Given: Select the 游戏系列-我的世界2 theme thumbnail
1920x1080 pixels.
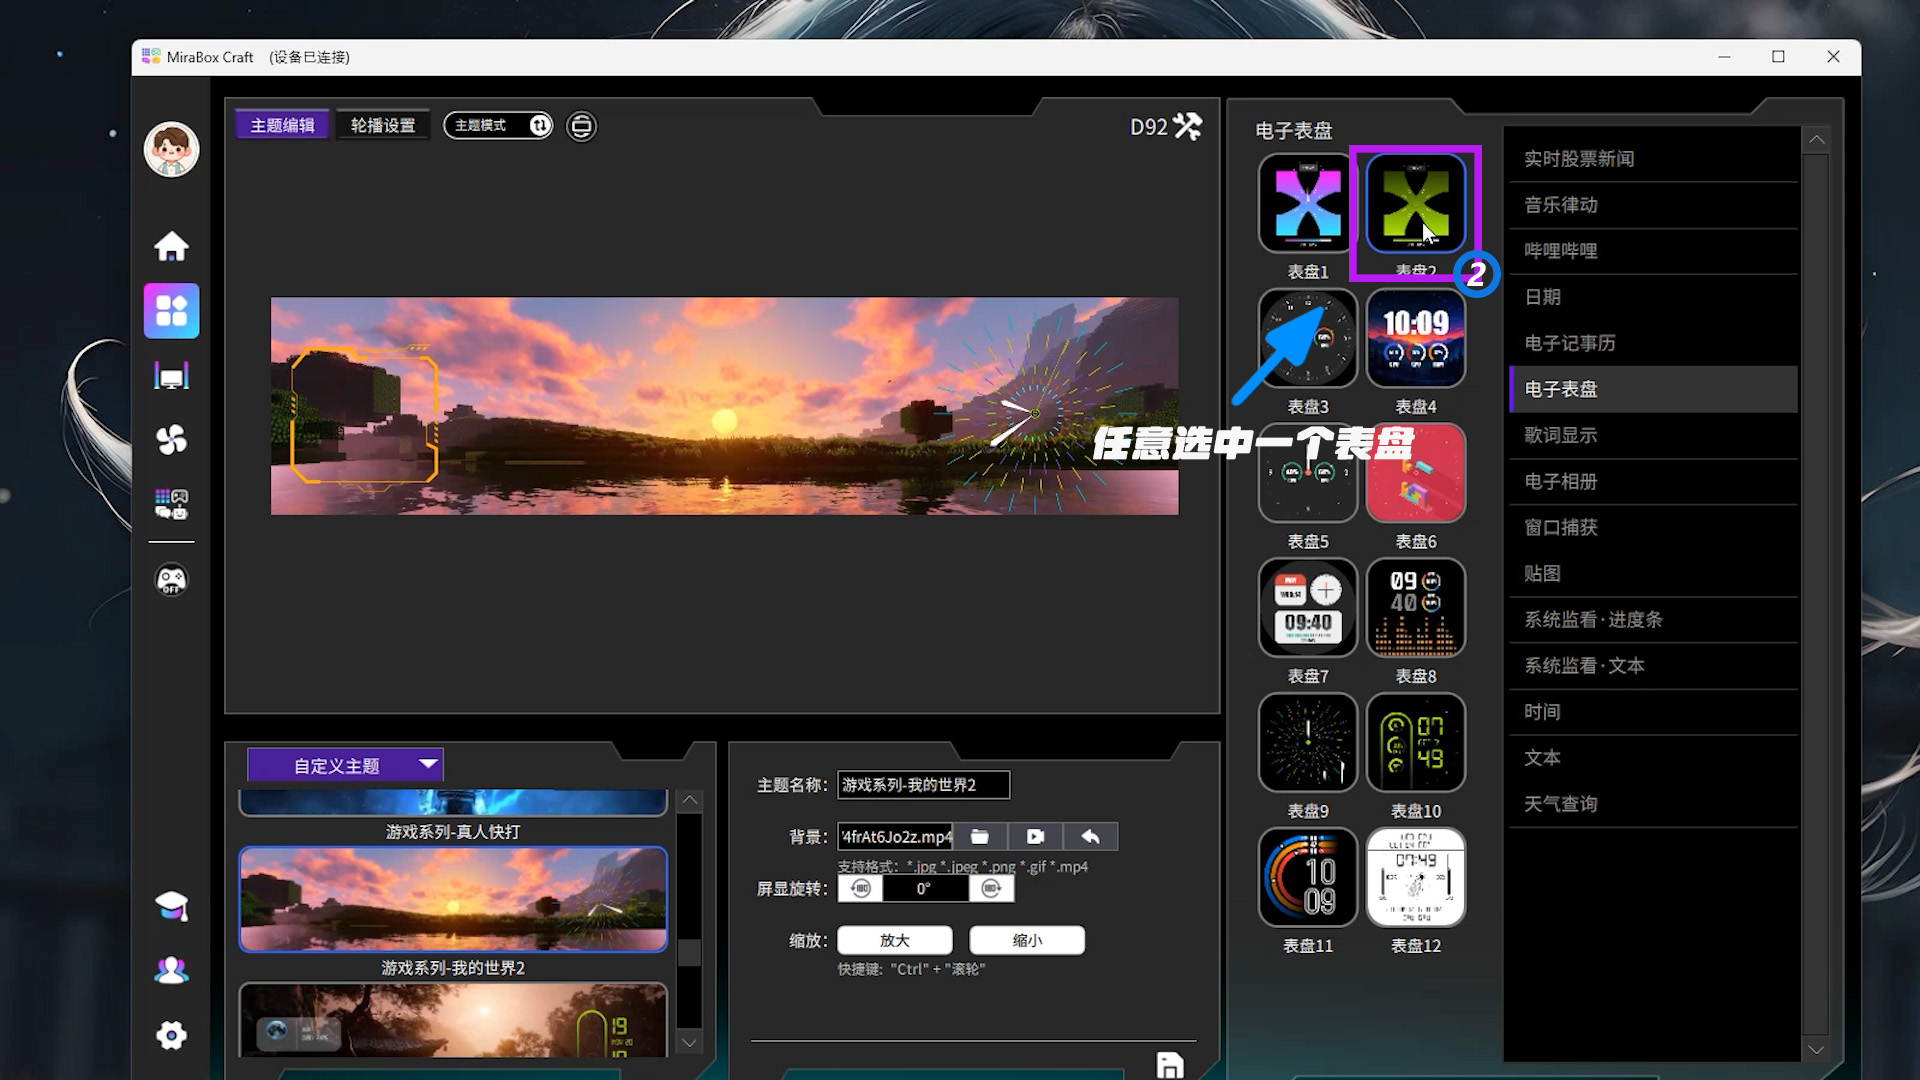Looking at the screenshot, I should tap(453, 899).
